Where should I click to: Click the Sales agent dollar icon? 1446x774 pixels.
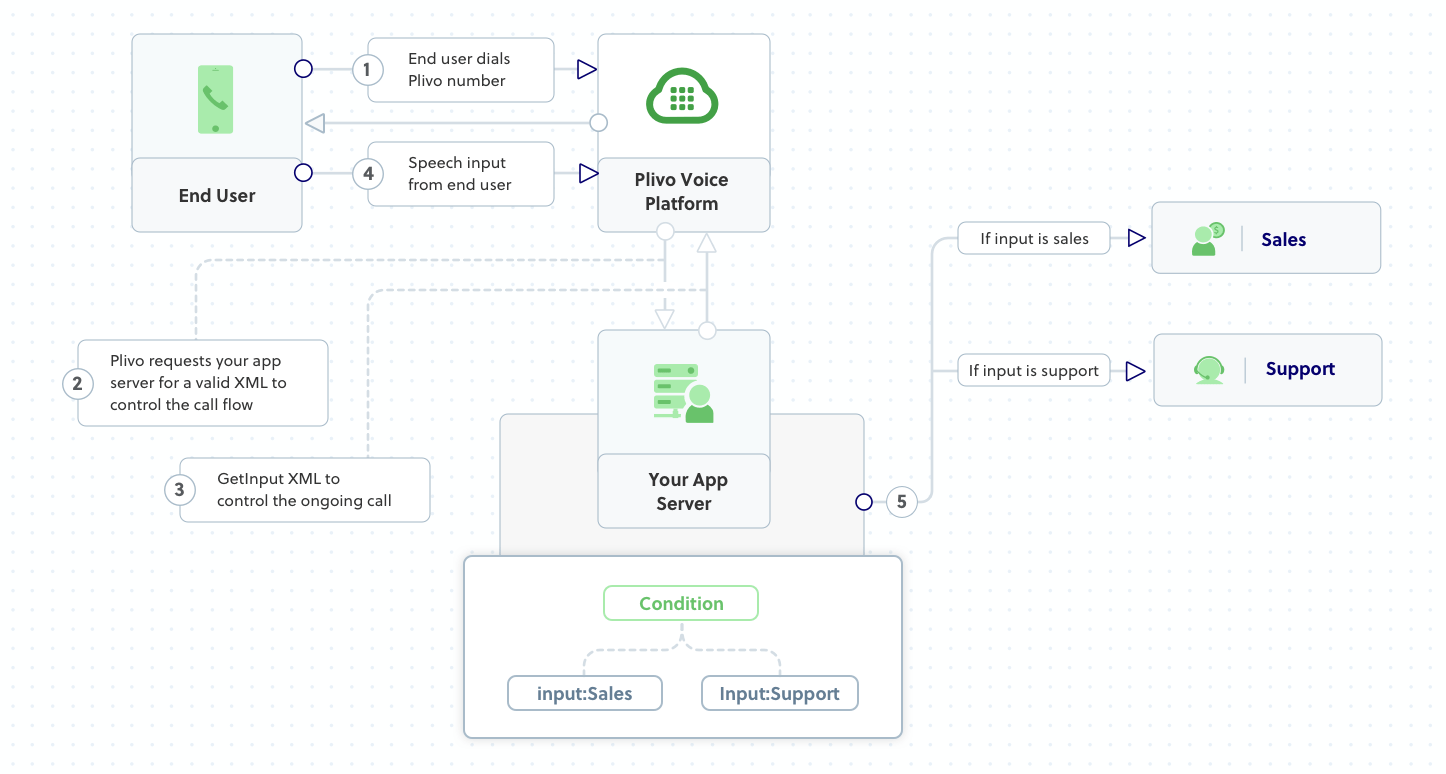point(1208,239)
